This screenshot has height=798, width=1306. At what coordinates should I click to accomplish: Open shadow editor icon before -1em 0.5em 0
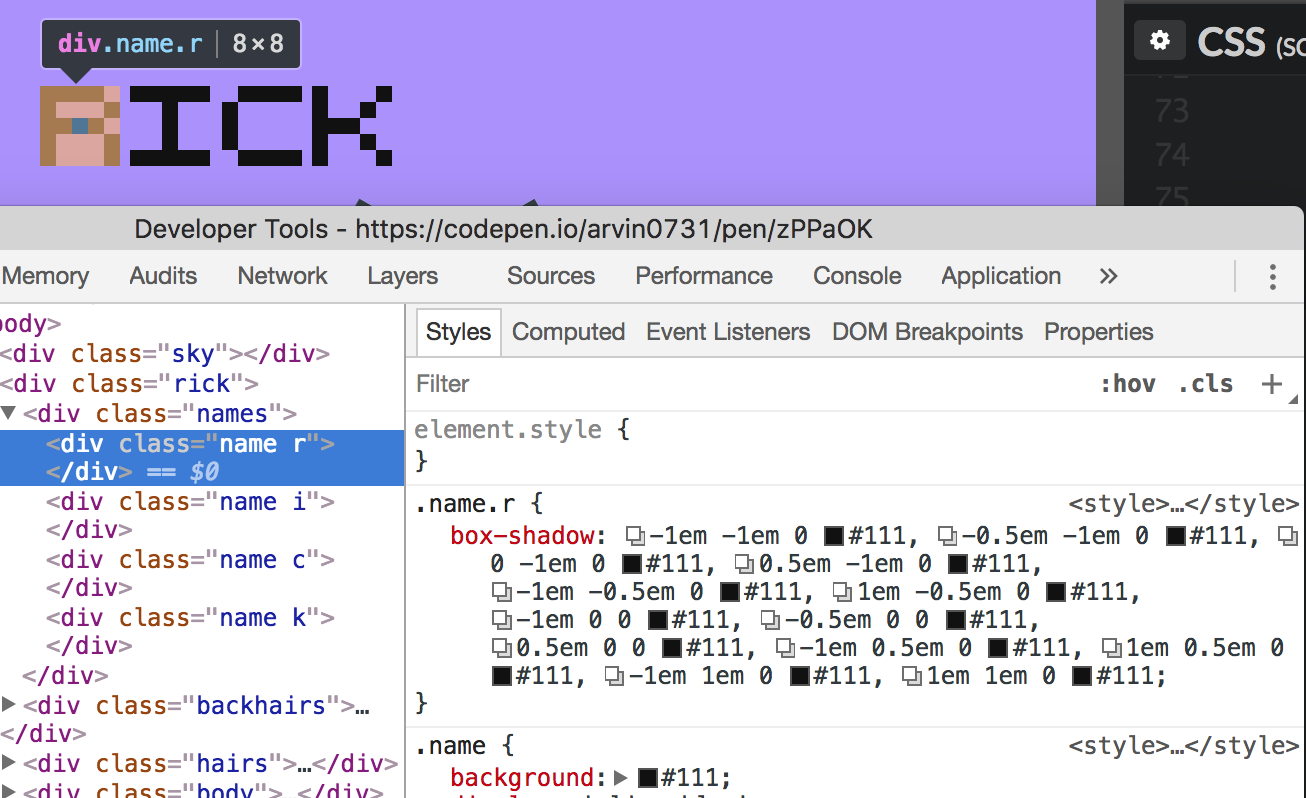(785, 648)
